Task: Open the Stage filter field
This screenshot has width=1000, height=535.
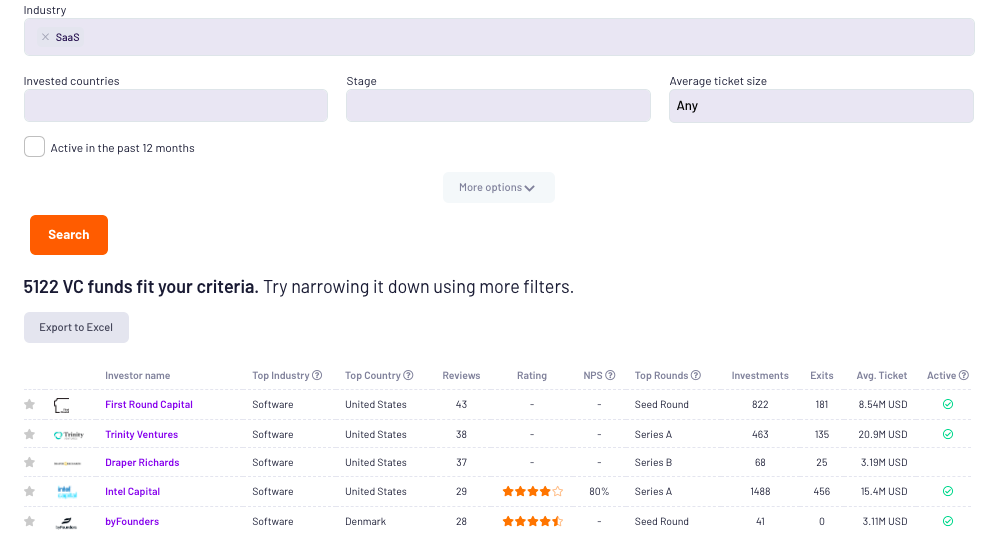Action: click(x=498, y=105)
